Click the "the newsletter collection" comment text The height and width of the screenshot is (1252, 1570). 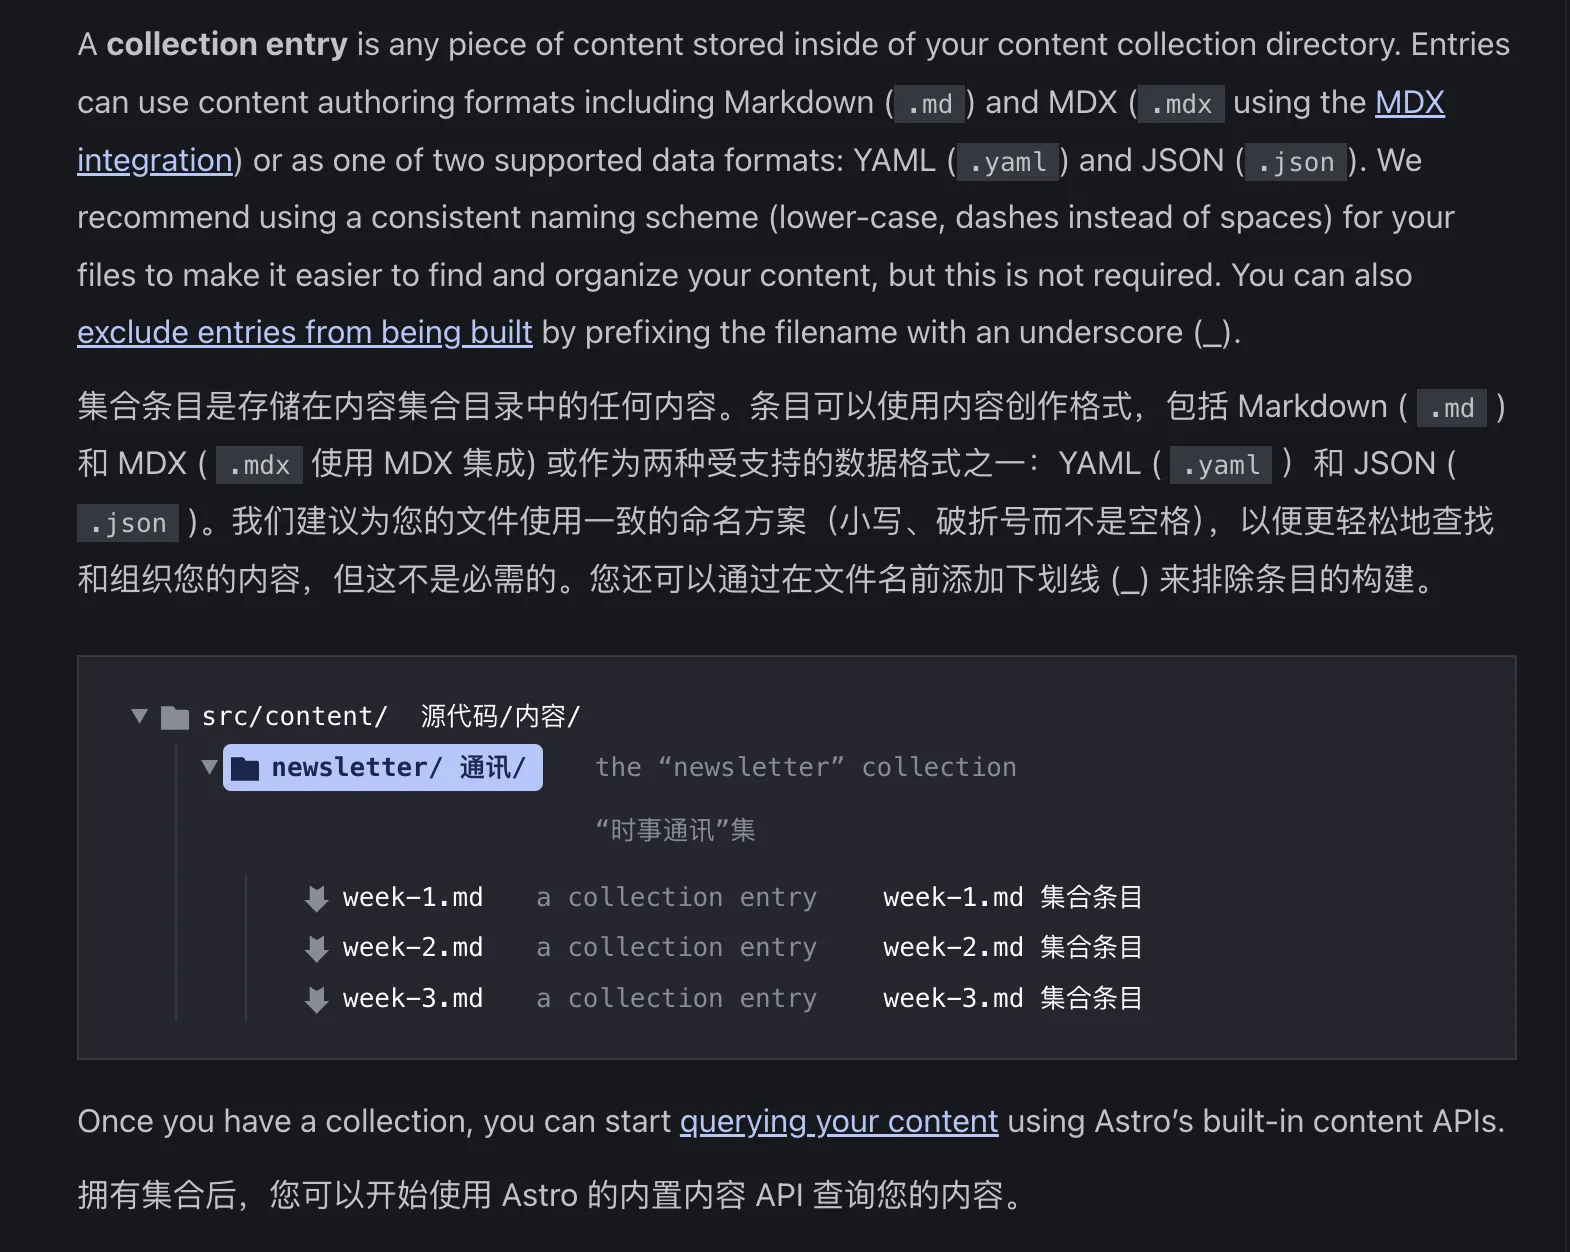[x=805, y=767]
